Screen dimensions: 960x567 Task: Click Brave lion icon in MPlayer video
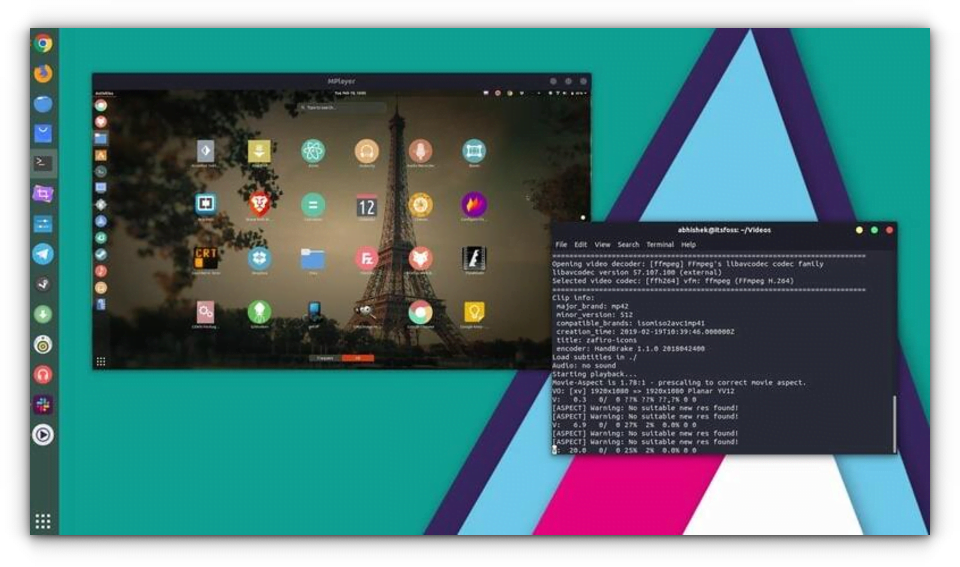click(x=259, y=204)
